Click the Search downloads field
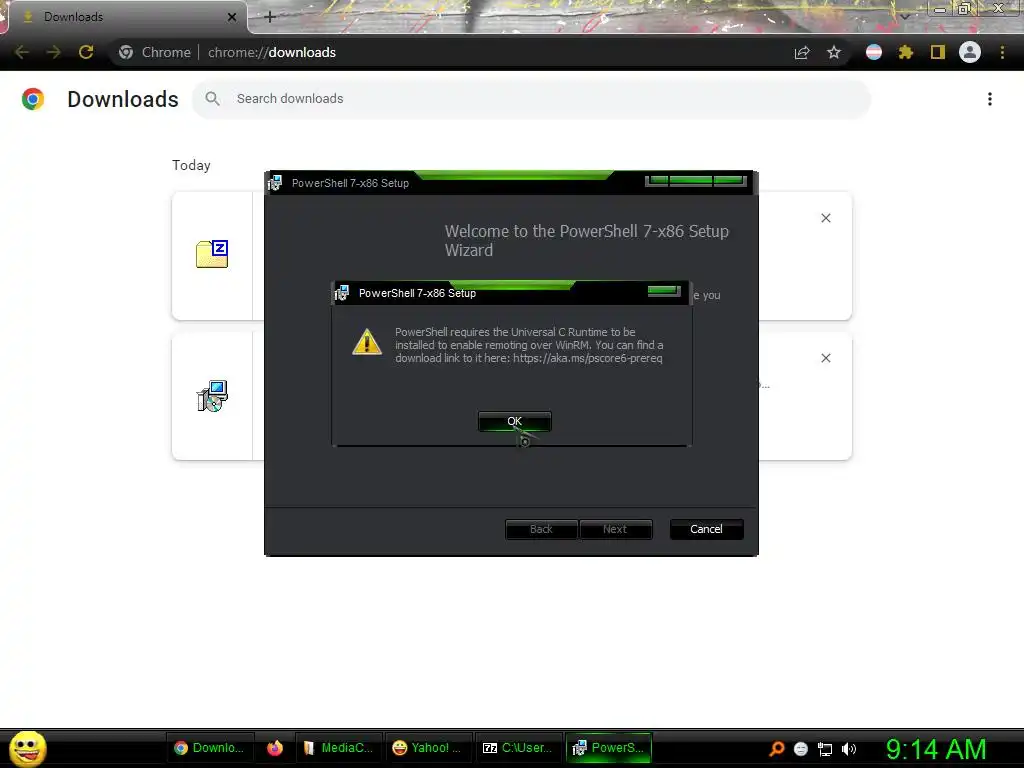 click(531, 99)
